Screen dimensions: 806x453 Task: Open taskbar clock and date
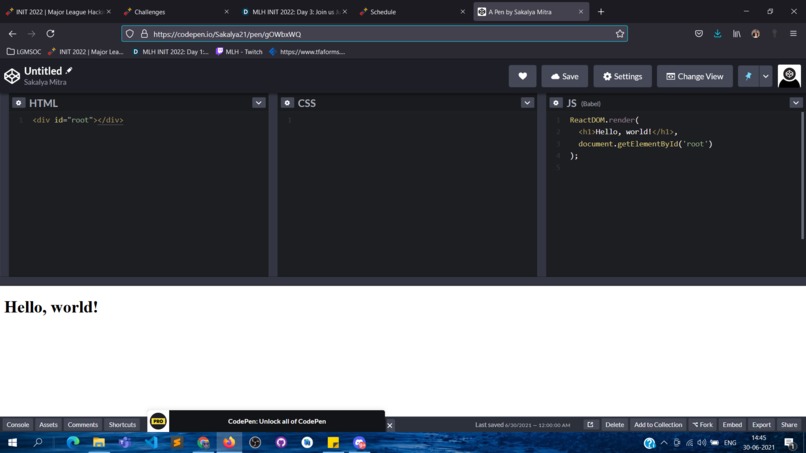point(759,442)
